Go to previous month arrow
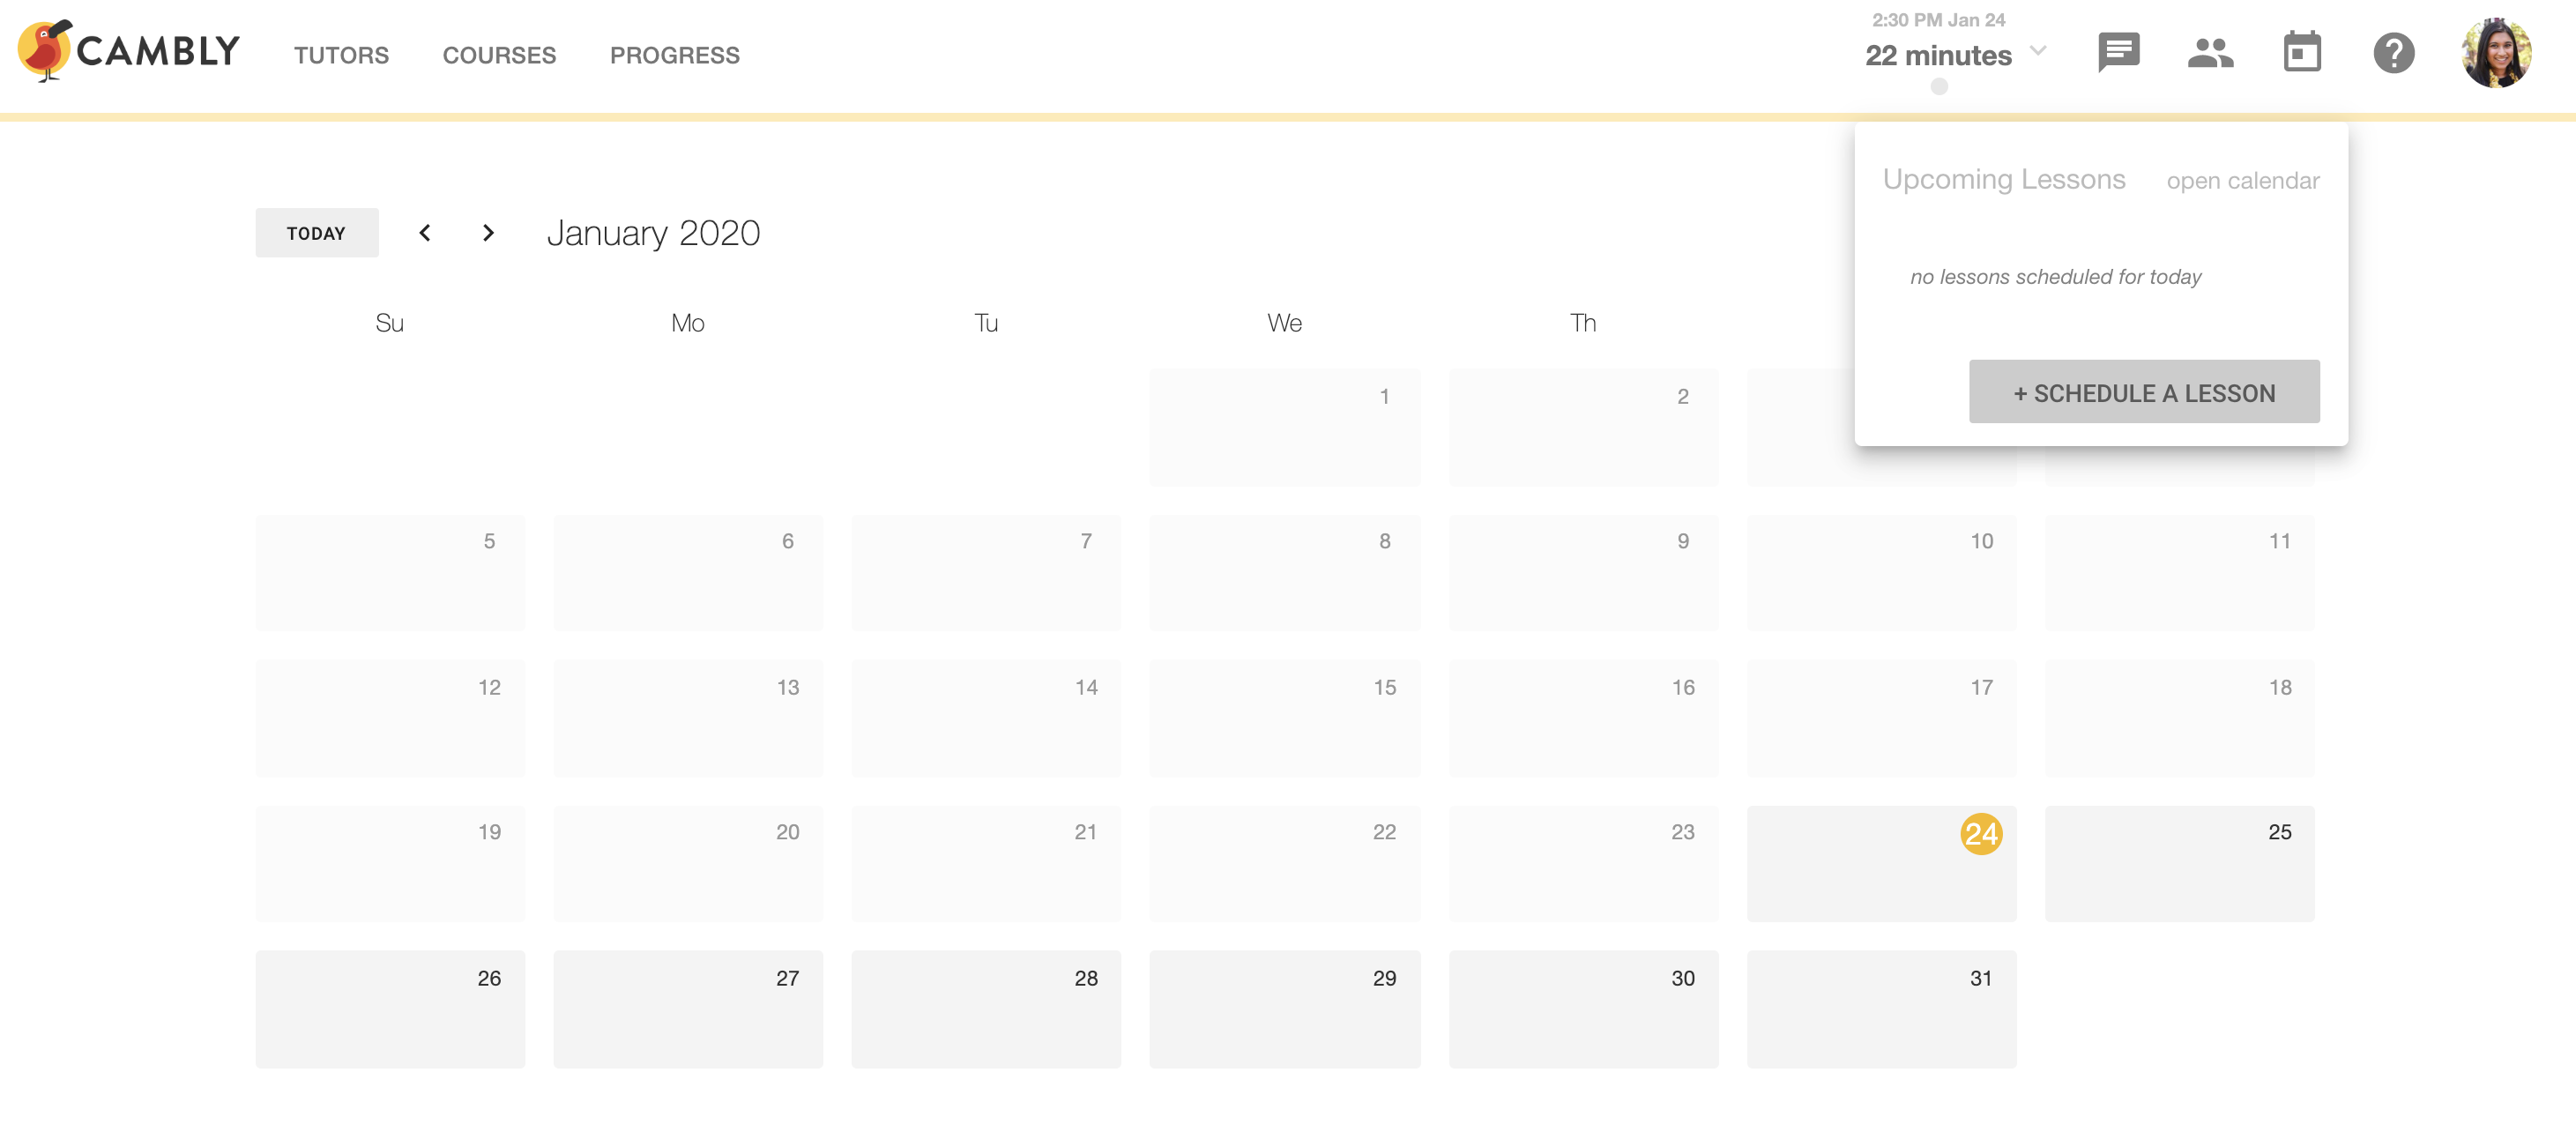The image size is (2576, 1132). coord(425,233)
